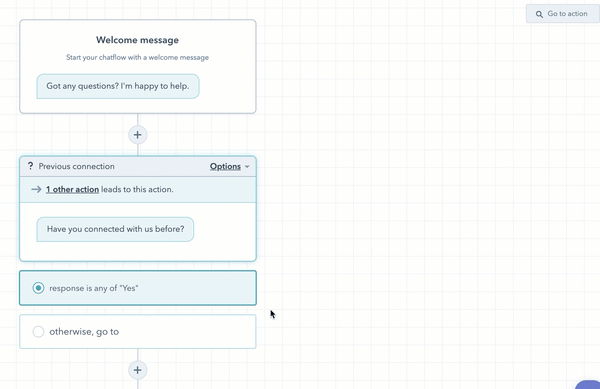Image resolution: width=600 pixels, height=389 pixels.
Task: Click the "otherwise, go to" branch label
Action: [x=84, y=332]
